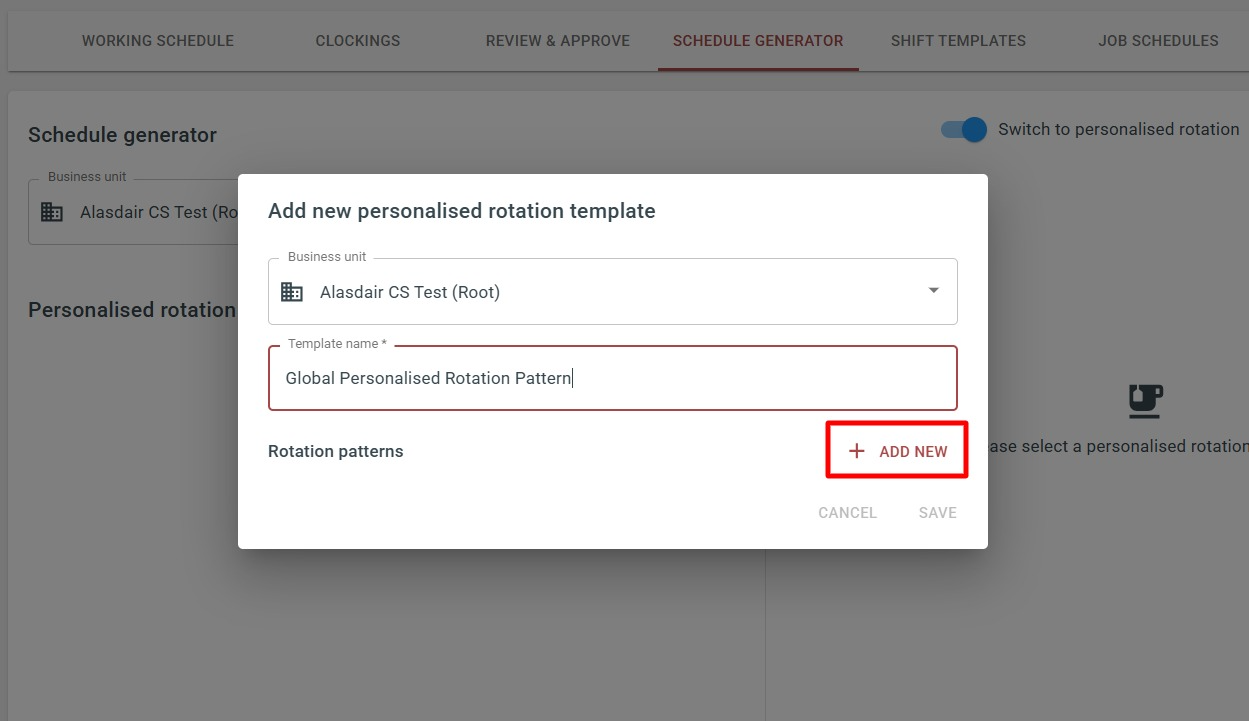This screenshot has height=721, width=1249.
Task: Click the Add new personalised rotation template heading
Action: pyautogui.click(x=462, y=211)
